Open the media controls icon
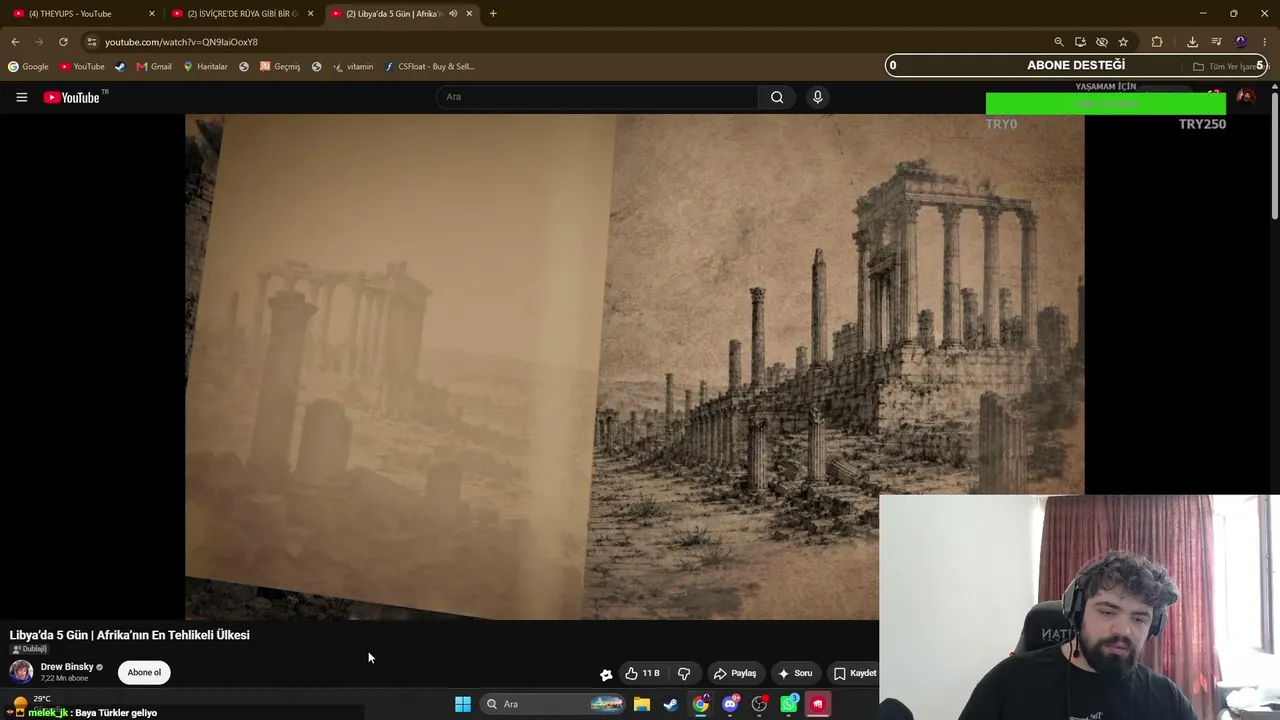1280x720 pixels. click(x=1216, y=42)
